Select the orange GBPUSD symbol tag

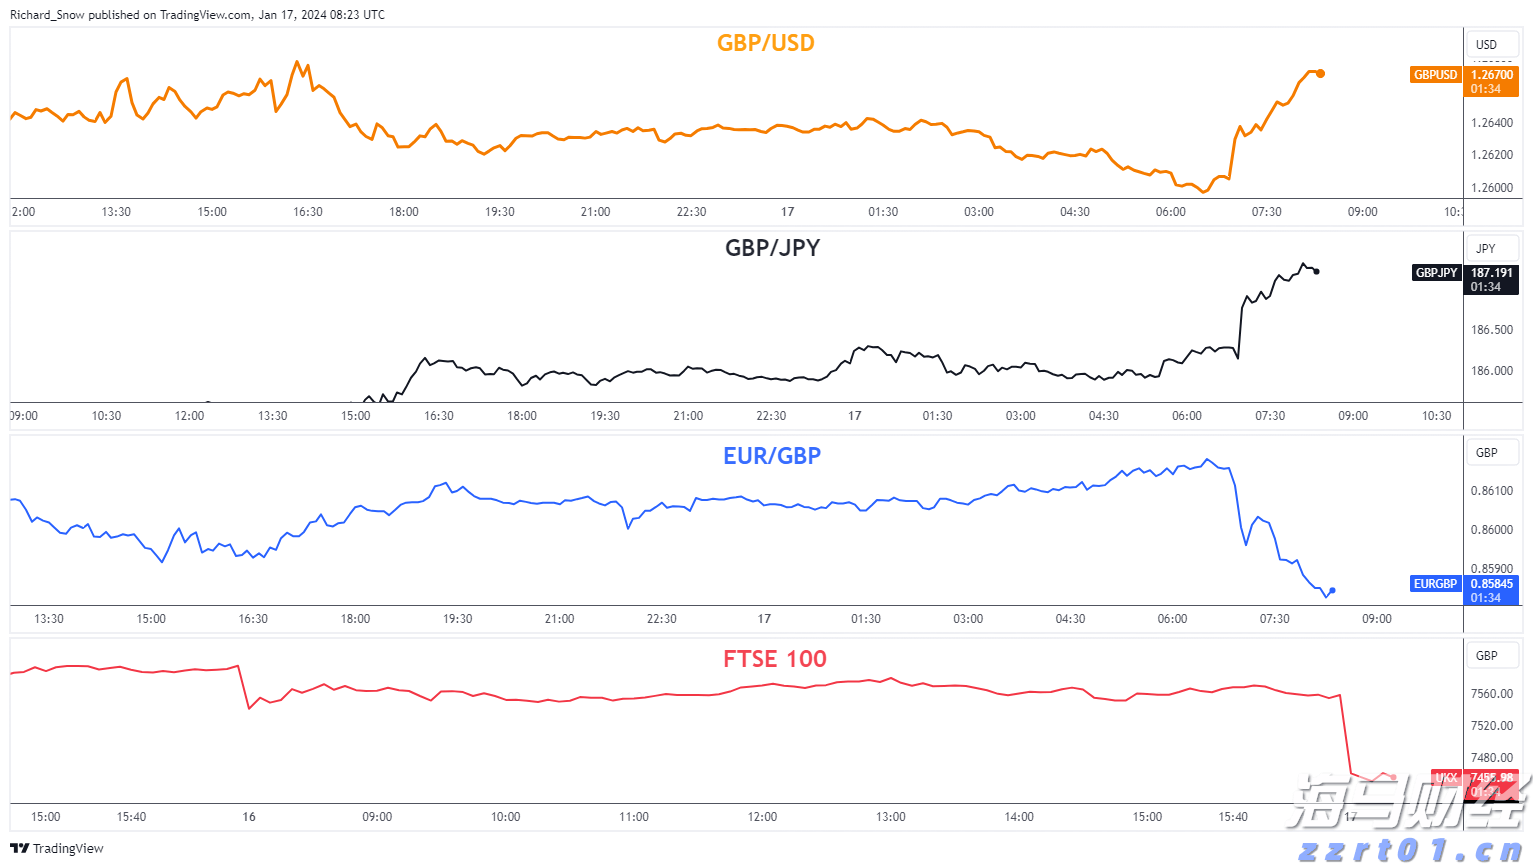click(1435, 75)
